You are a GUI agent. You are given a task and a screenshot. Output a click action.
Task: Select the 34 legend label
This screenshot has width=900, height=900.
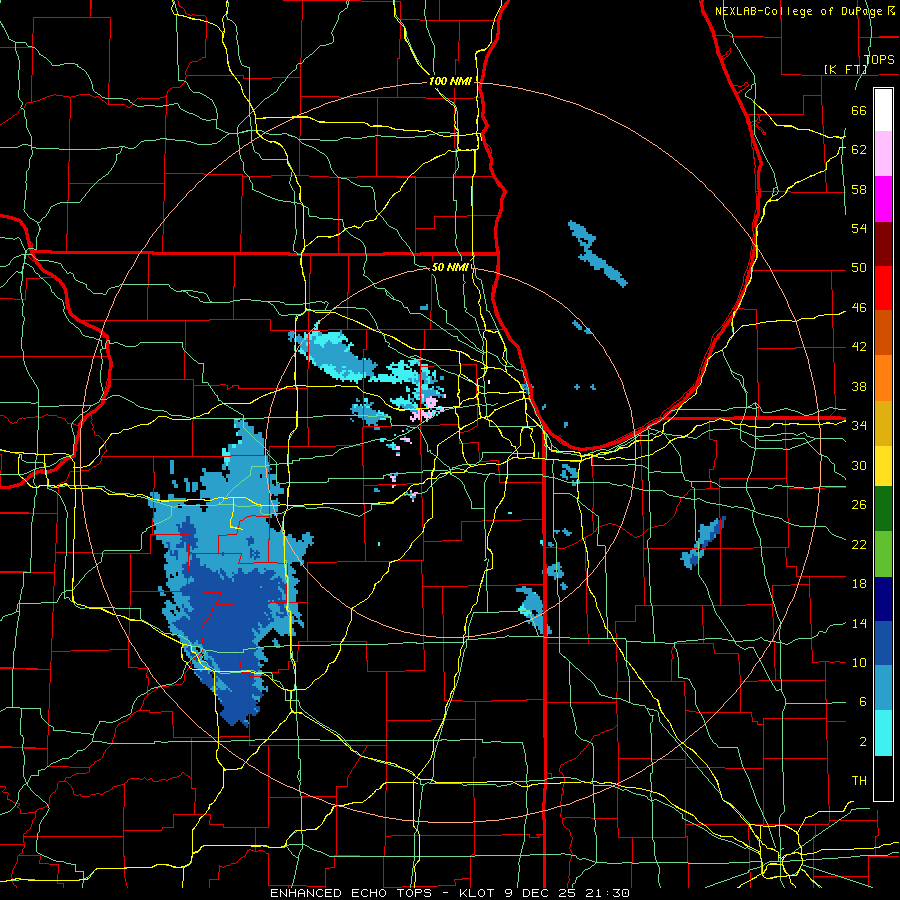pos(859,426)
